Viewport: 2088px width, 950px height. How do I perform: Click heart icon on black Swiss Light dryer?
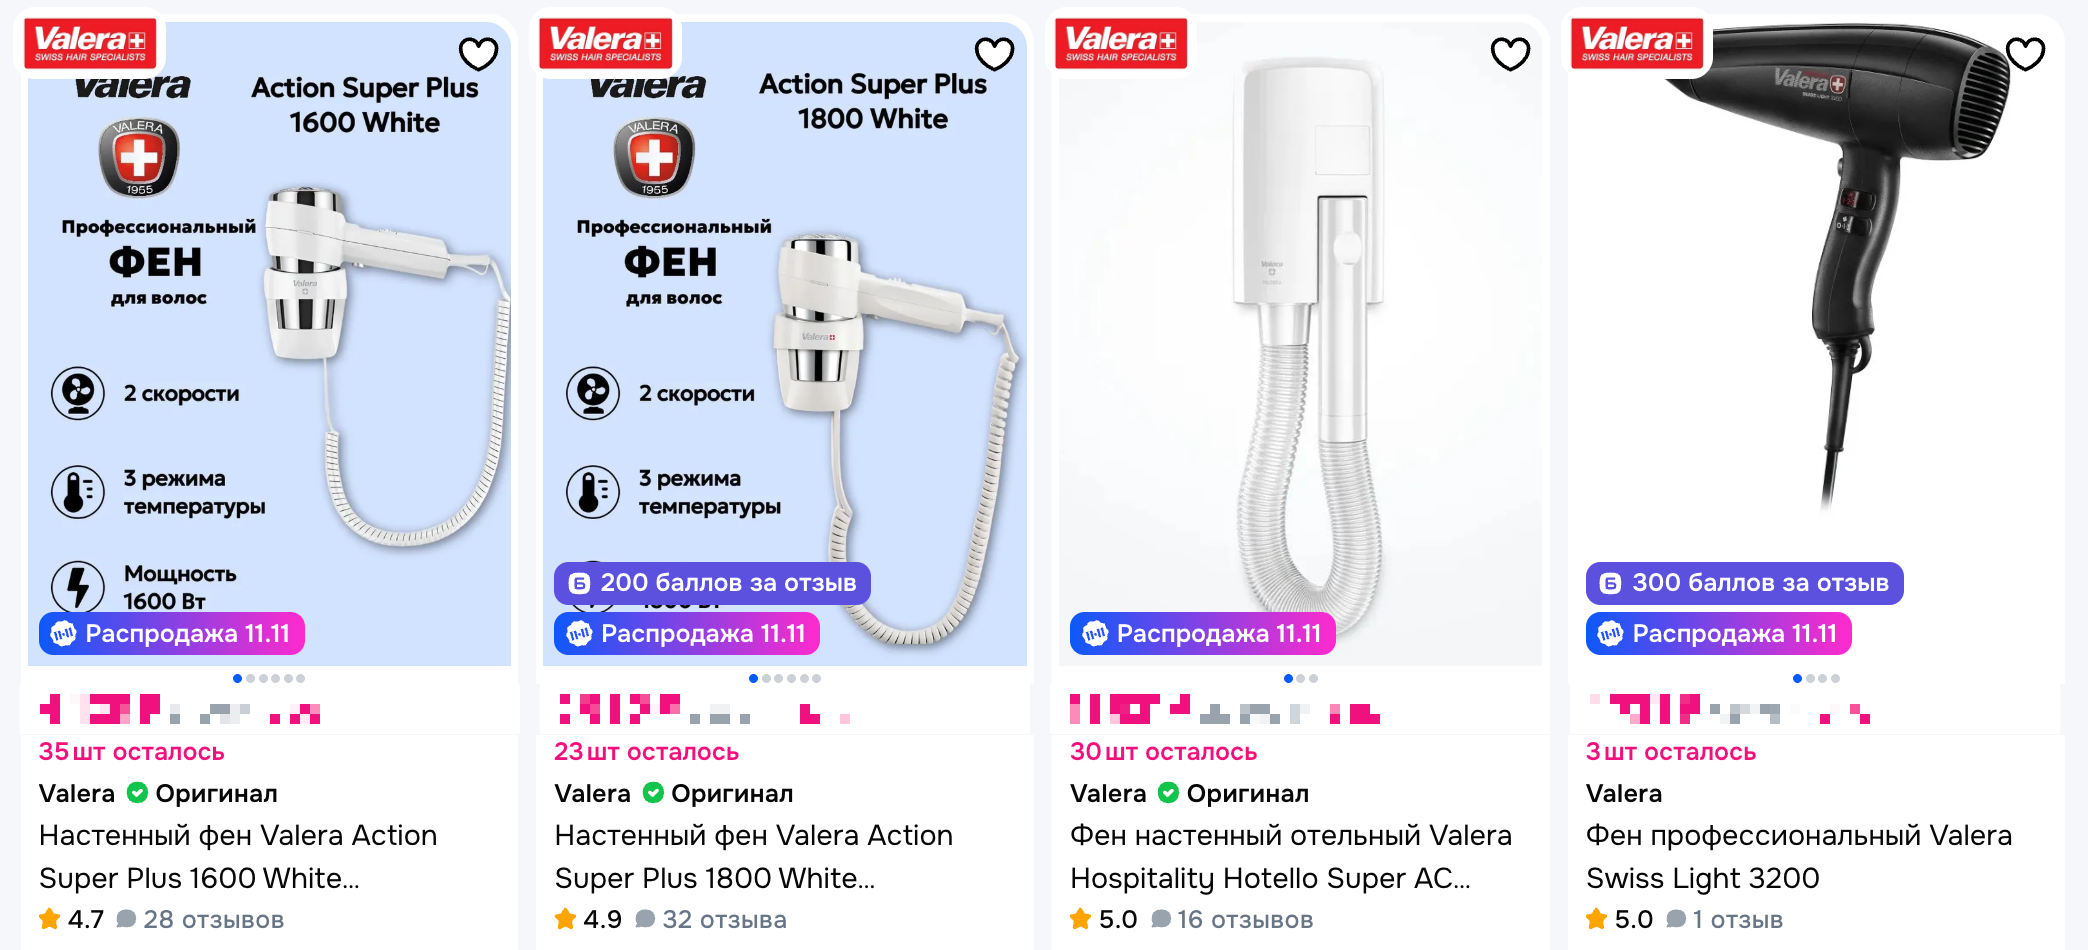point(2025,53)
